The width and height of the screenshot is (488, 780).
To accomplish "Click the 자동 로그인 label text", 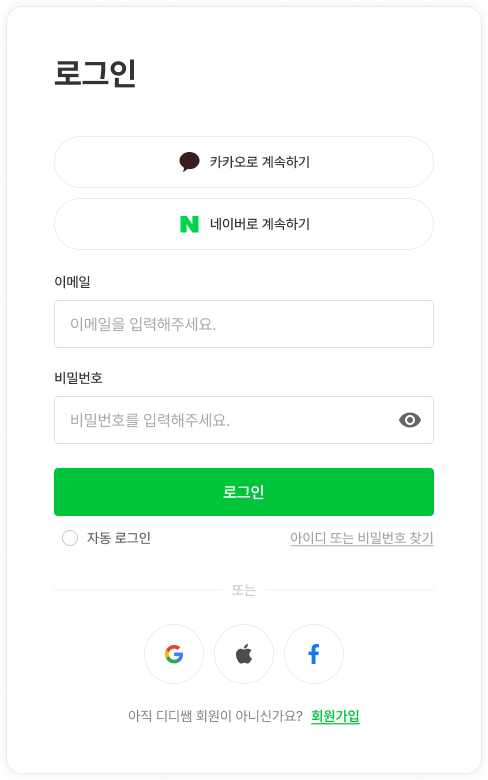I will pos(119,538).
